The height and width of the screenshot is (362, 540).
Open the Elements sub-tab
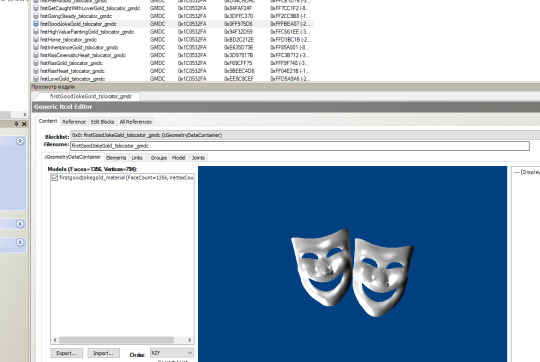(116, 158)
